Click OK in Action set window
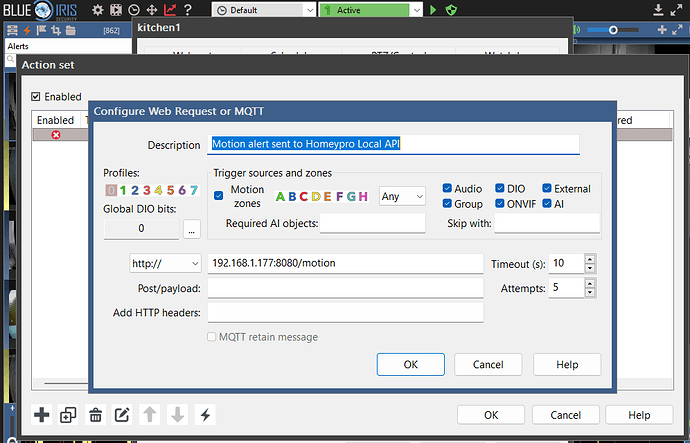 (491, 415)
